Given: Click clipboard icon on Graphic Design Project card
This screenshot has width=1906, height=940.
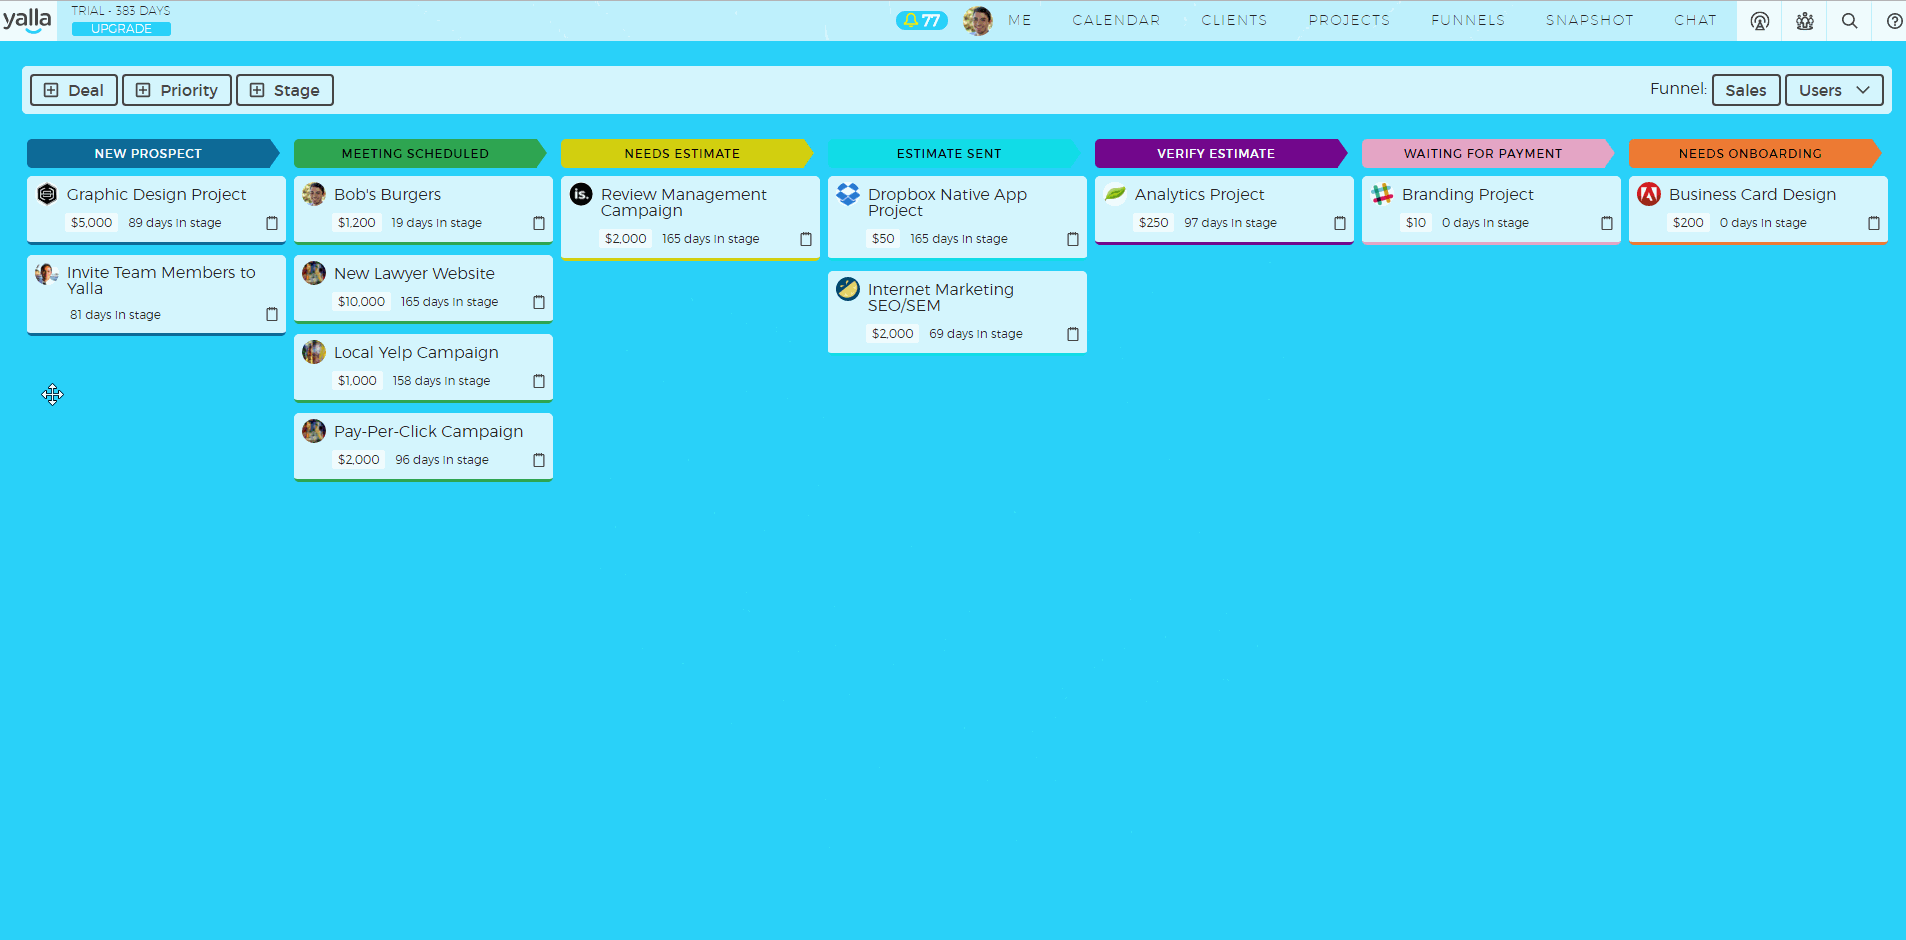Looking at the screenshot, I should click(x=272, y=223).
